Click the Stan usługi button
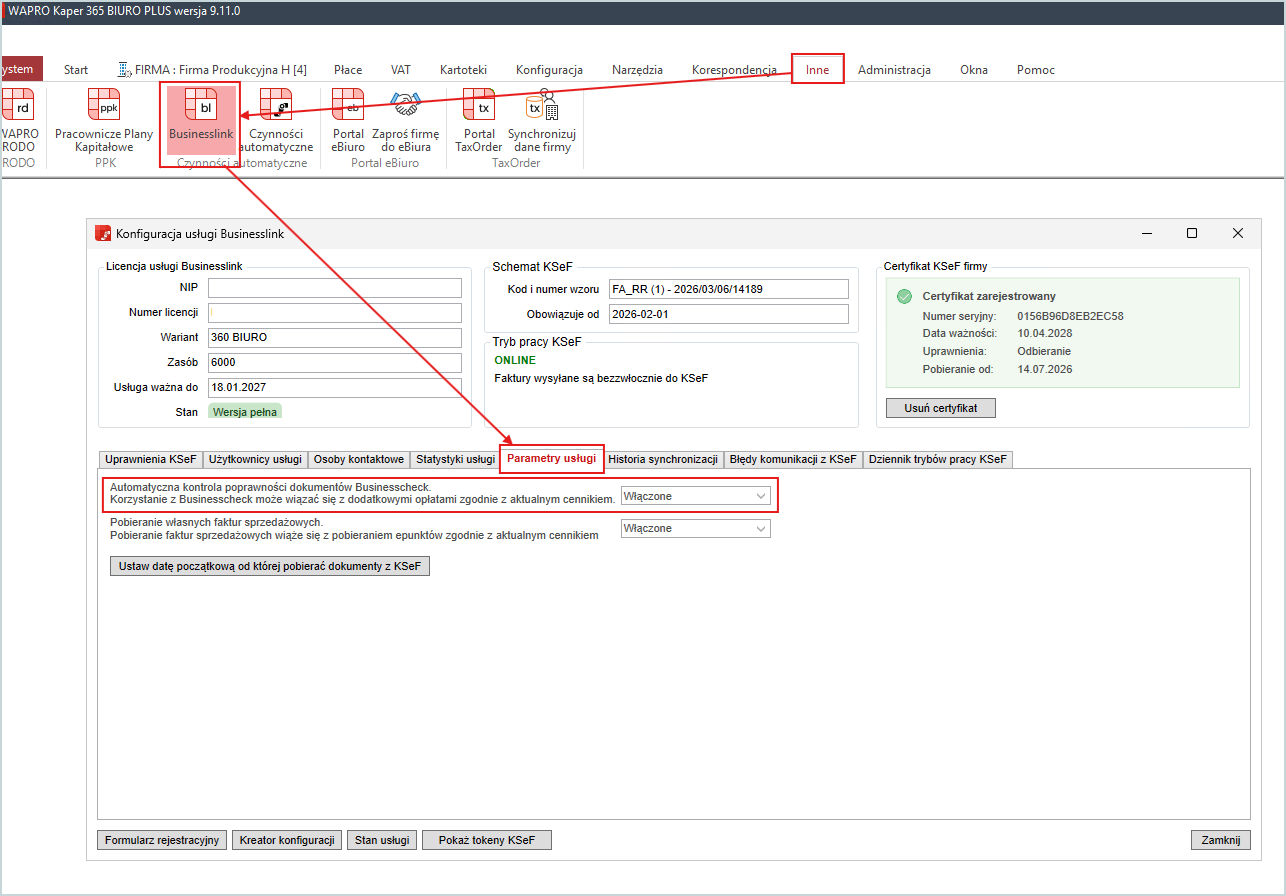 click(x=383, y=840)
